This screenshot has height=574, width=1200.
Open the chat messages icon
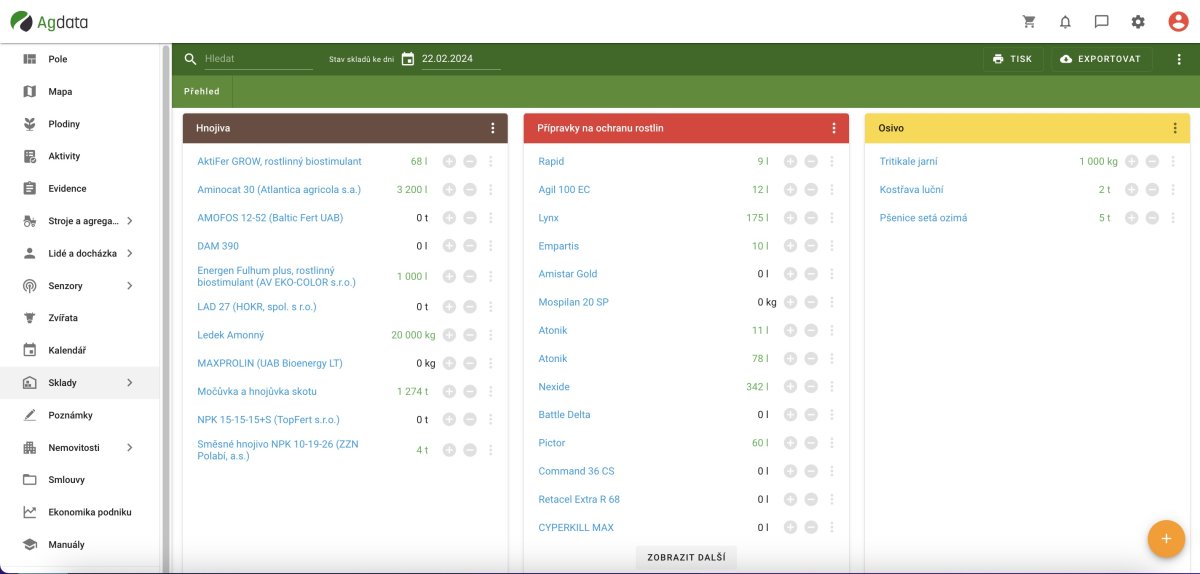click(x=1102, y=22)
